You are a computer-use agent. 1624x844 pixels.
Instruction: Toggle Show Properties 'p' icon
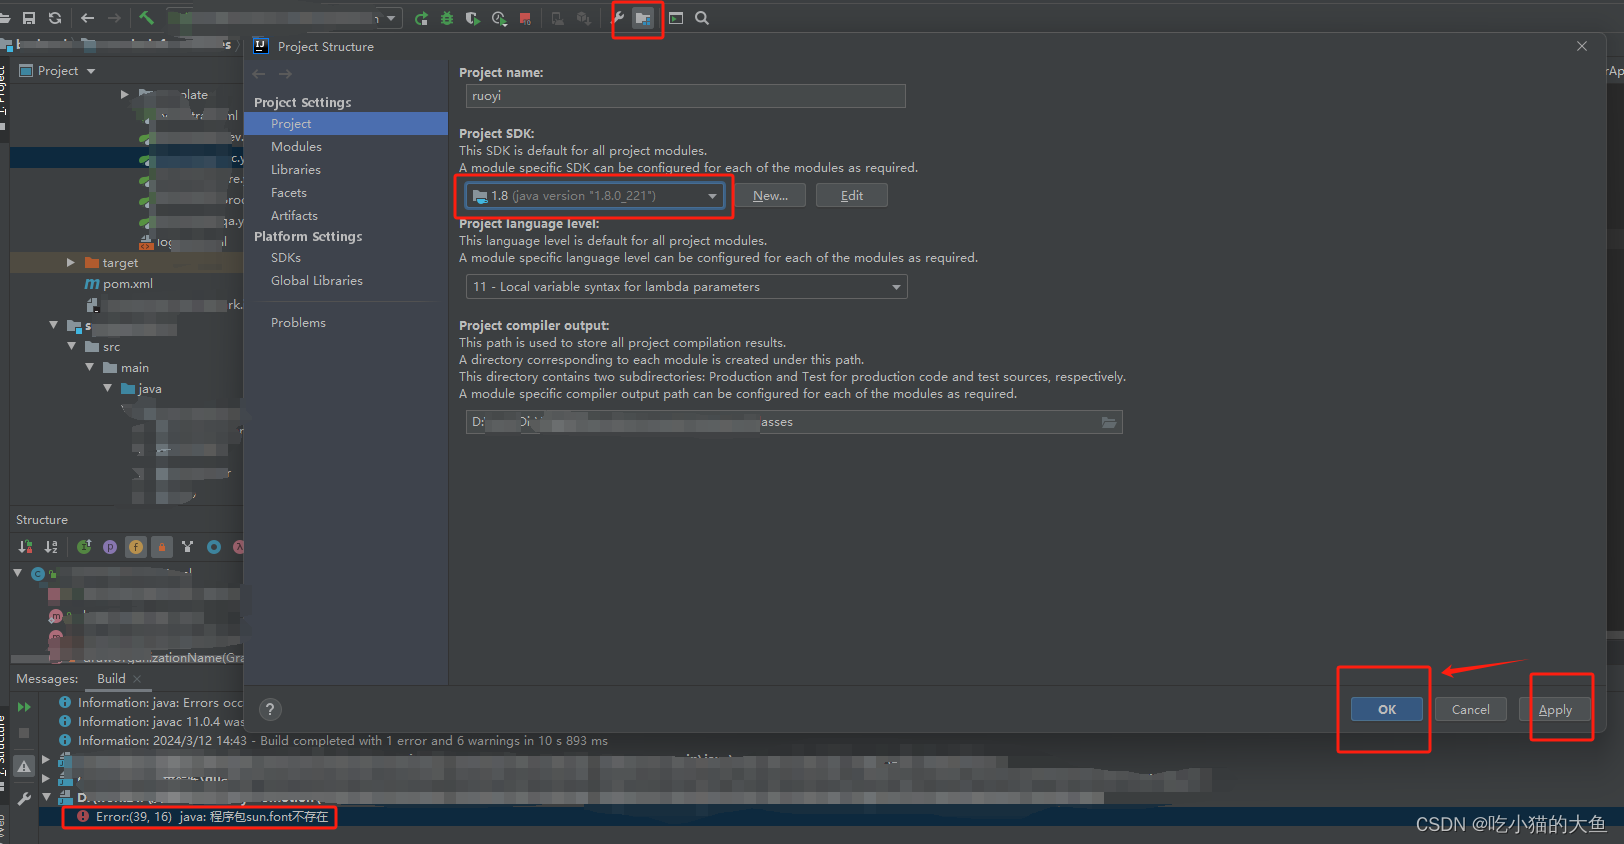[110, 547]
